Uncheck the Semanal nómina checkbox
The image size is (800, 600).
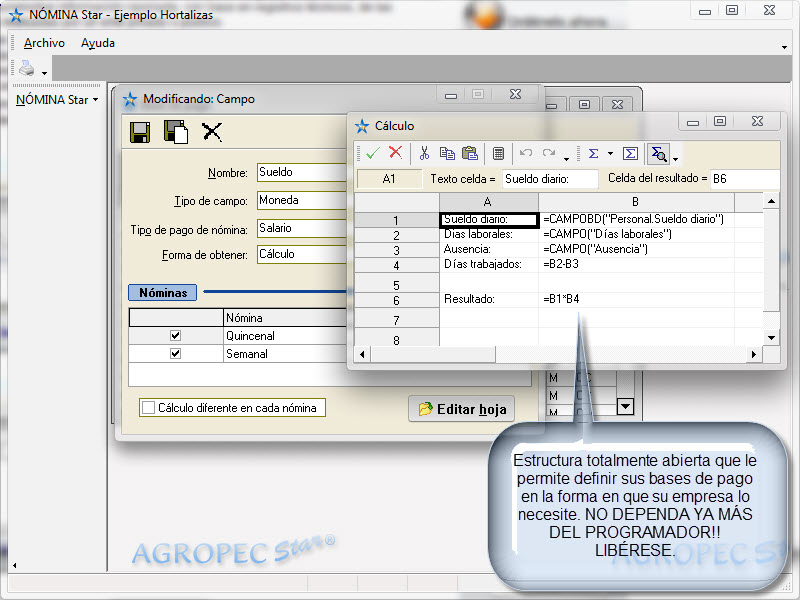pos(176,353)
